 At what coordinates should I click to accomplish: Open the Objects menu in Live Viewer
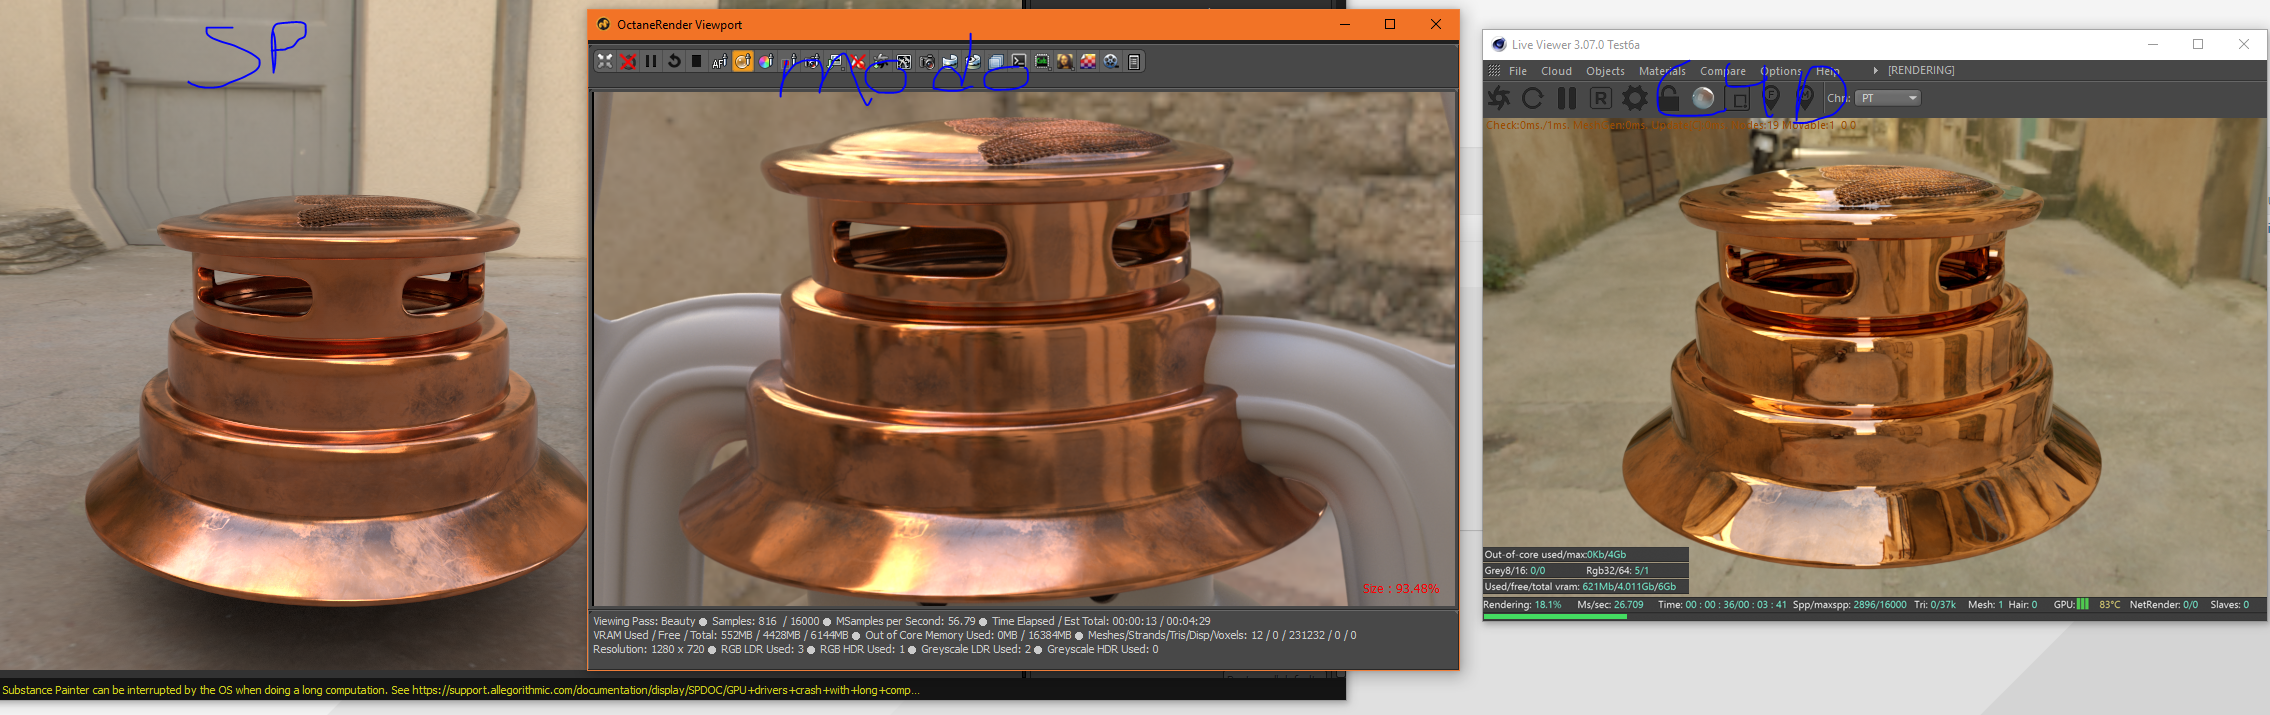(1605, 71)
